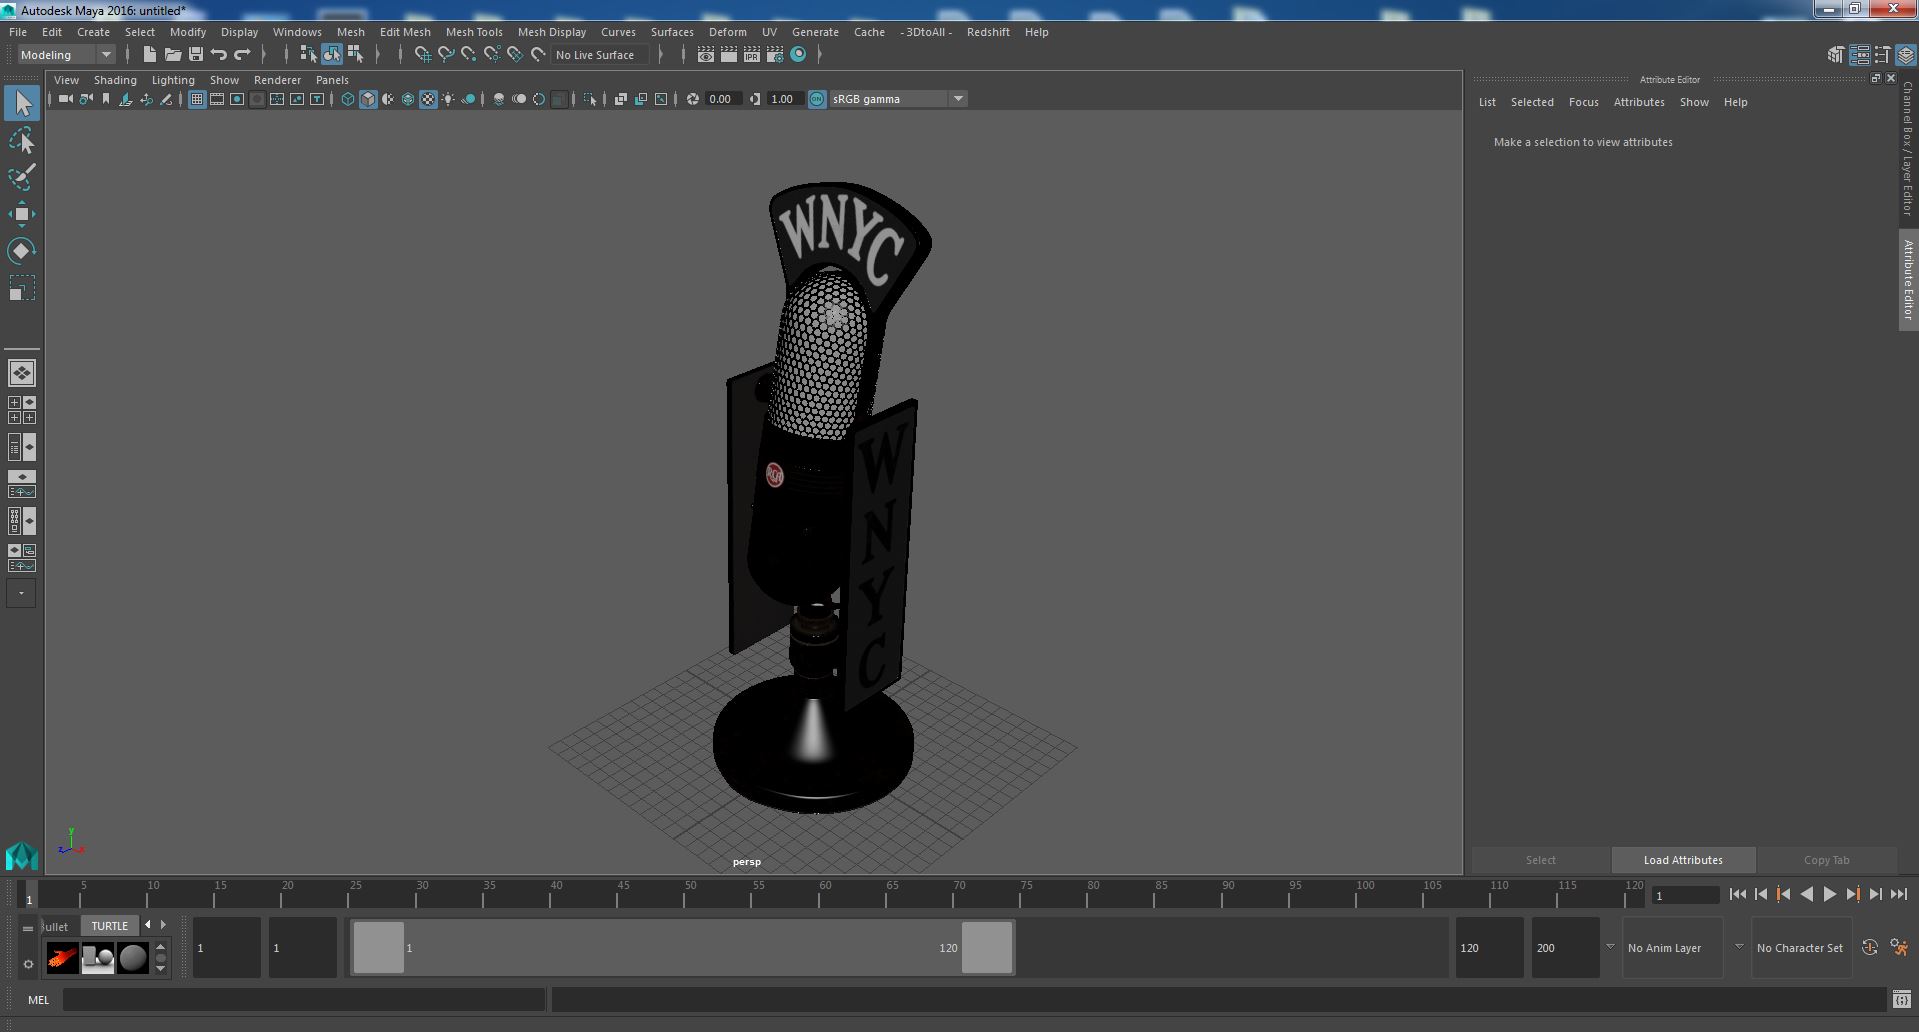The image size is (1919, 1032).
Task: Open the Modeling menu set dropdown
Action: [x=66, y=55]
